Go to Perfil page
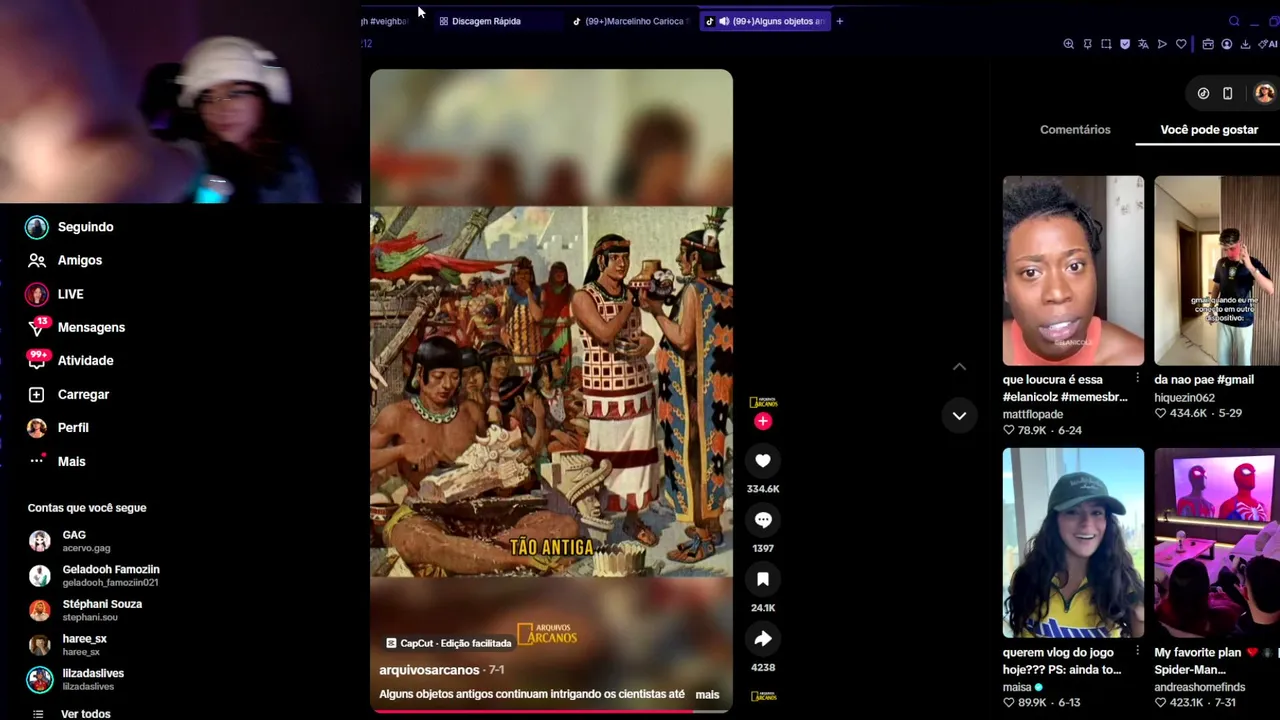Viewport: 1280px width, 720px height. [x=58, y=427]
